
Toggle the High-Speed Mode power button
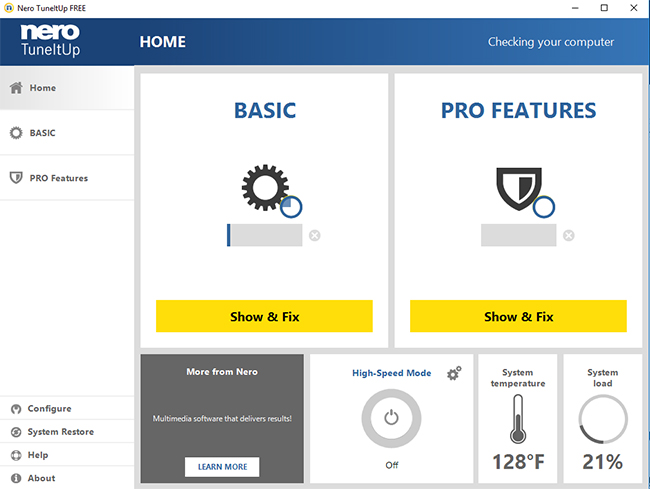(391, 418)
